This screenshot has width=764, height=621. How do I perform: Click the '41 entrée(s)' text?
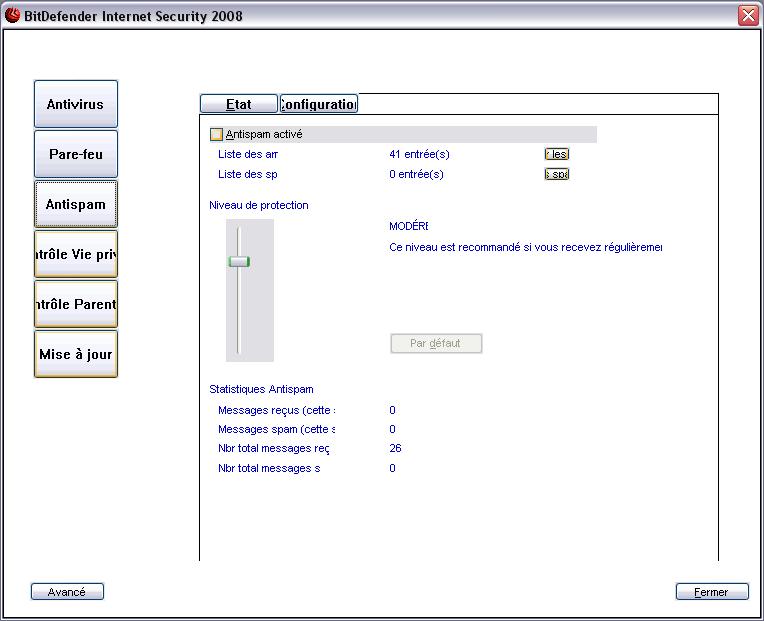coord(419,154)
